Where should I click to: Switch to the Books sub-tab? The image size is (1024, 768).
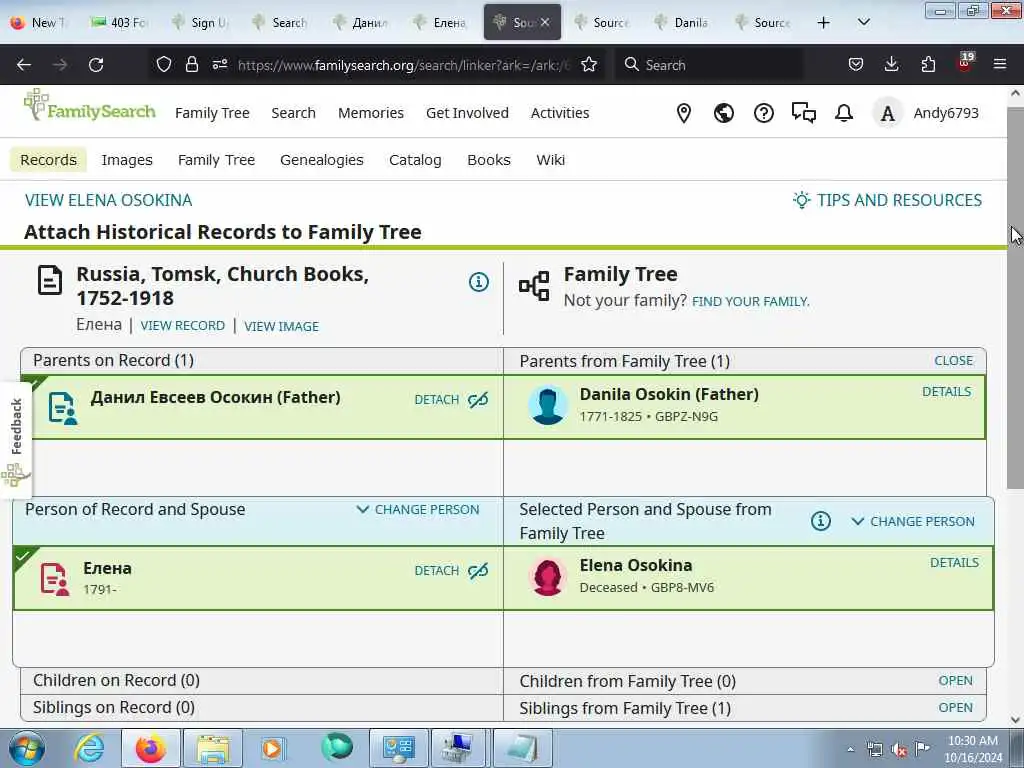coord(488,160)
